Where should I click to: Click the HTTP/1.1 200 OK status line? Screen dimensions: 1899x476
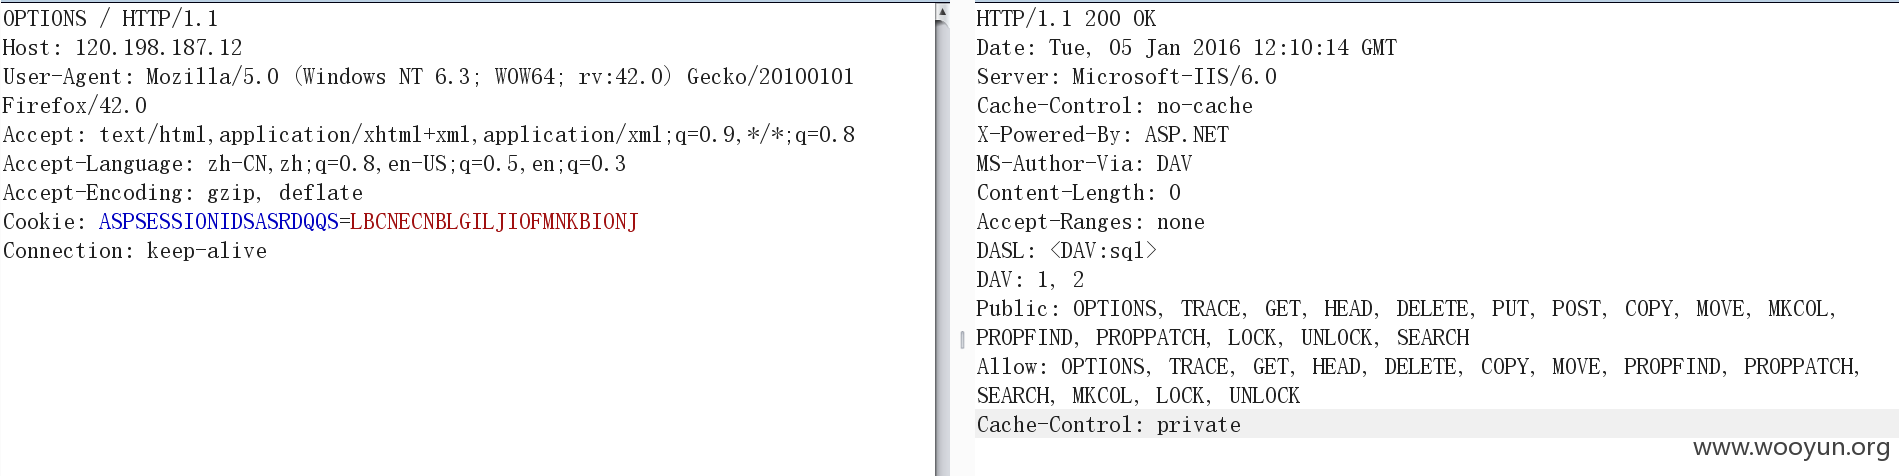pyautogui.click(x=1066, y=19)
